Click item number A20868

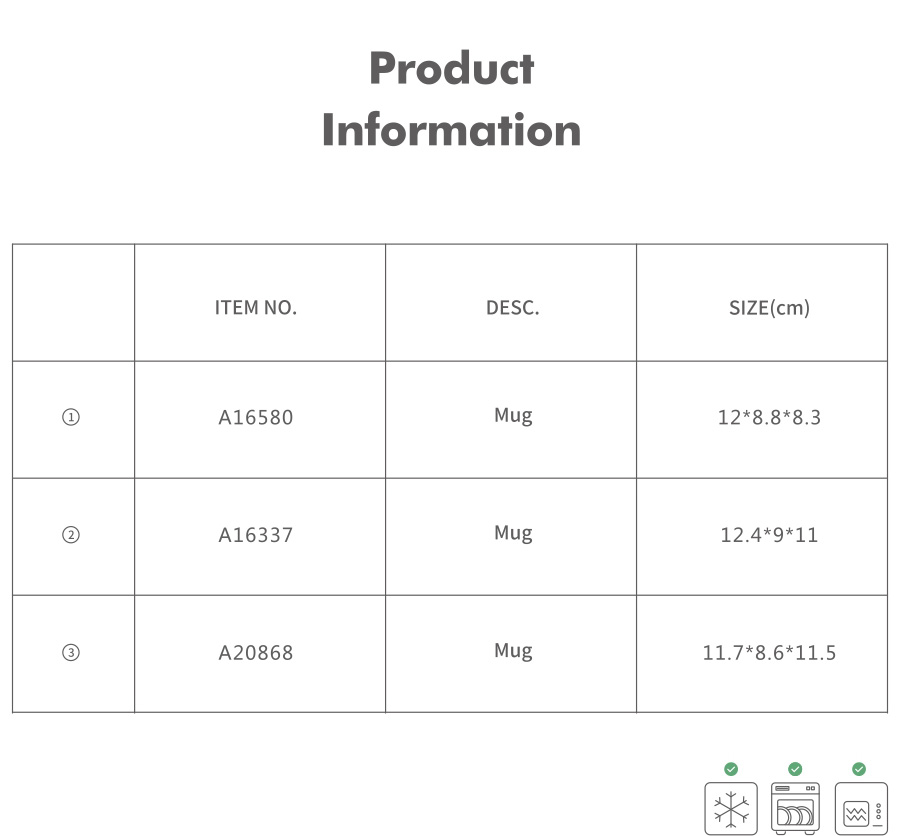256,653
